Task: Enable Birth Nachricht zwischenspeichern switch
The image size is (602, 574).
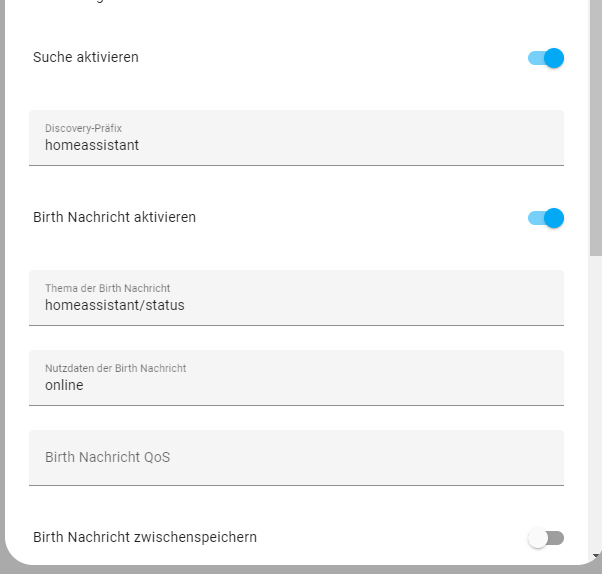Action: pyautogui.click(x=546, y=538)
